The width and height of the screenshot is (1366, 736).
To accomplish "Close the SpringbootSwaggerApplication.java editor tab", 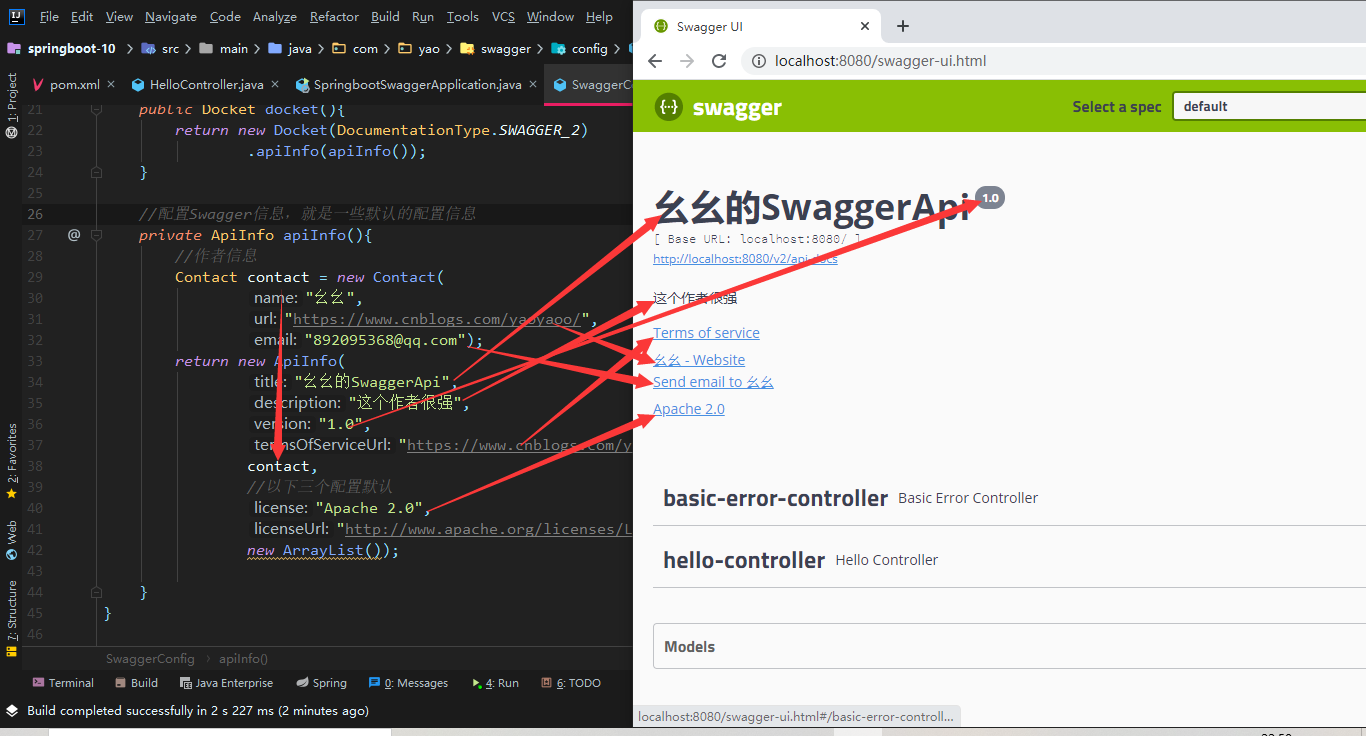I will point(532,85).
